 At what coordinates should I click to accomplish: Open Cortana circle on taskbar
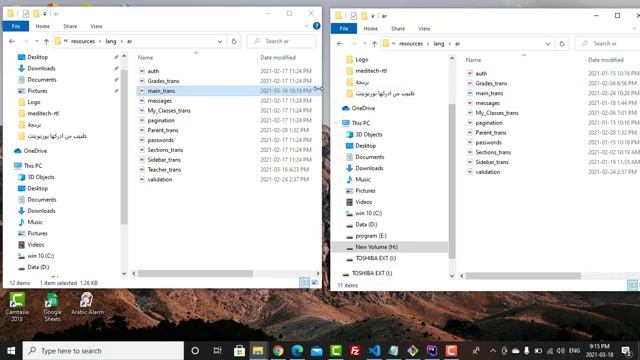[195, 351]
